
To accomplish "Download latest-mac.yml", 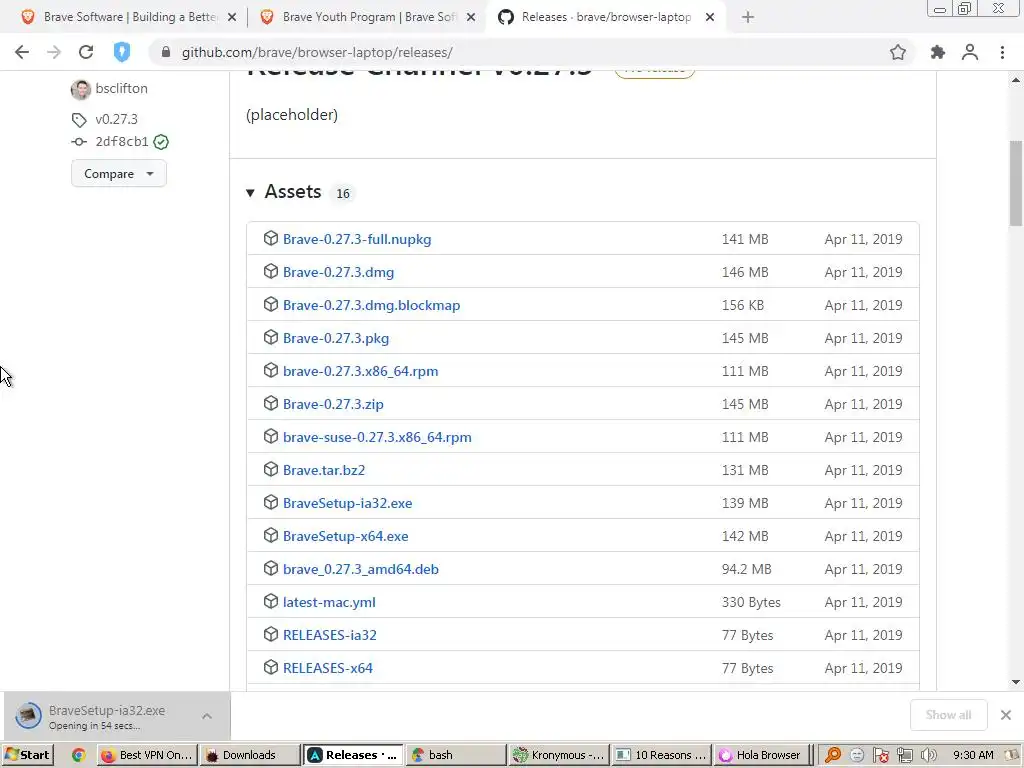I will click(329, 602).
